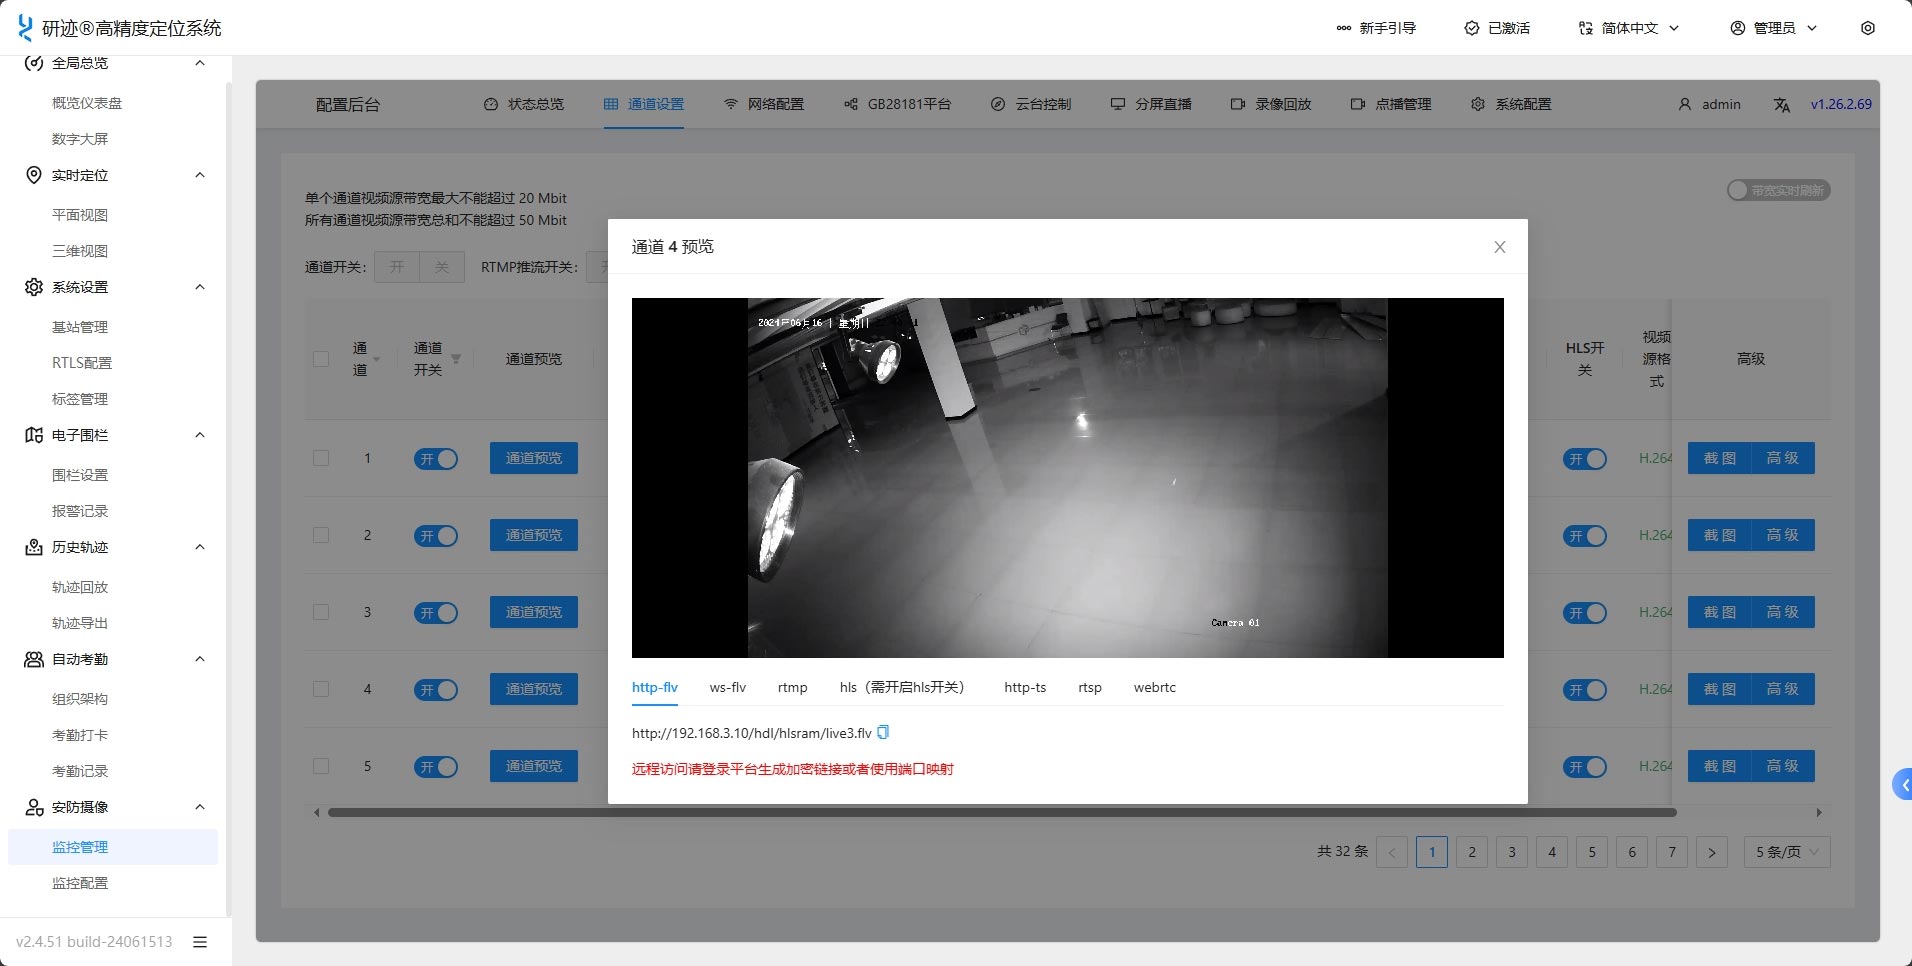
Task: Click the channel 4 video preview
Action: point(1067,478)
